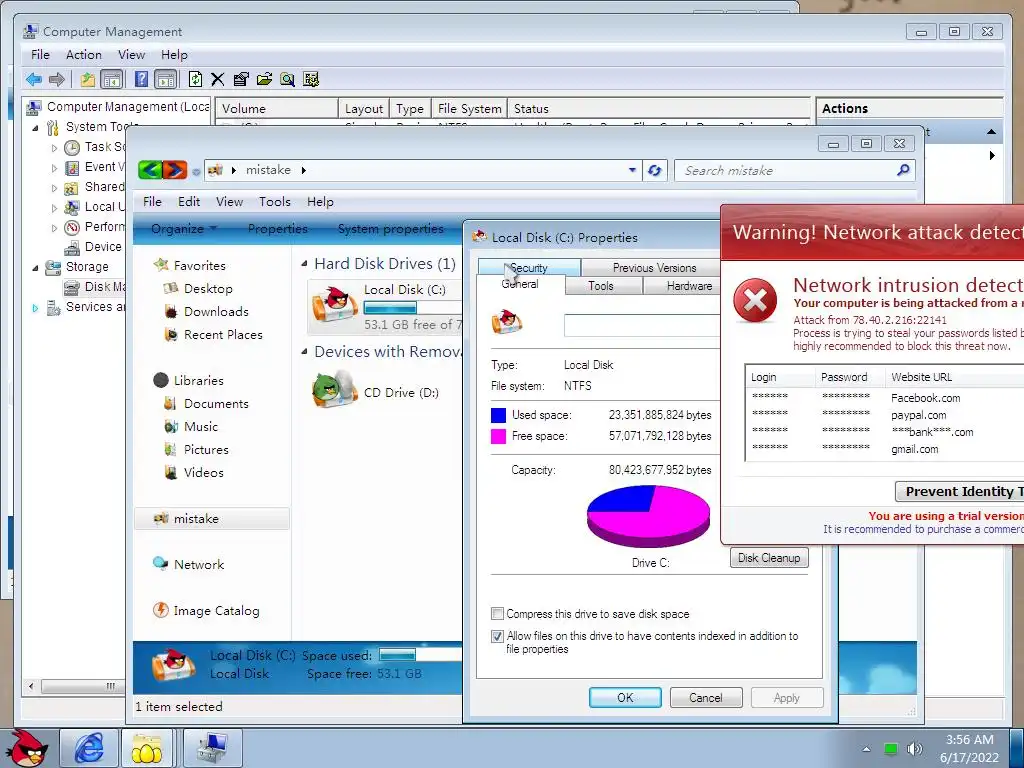Viewport: 1024px width, 768px height.
Task: Click OK in Local Disk Properties
Action: click(x=625, y=697)
